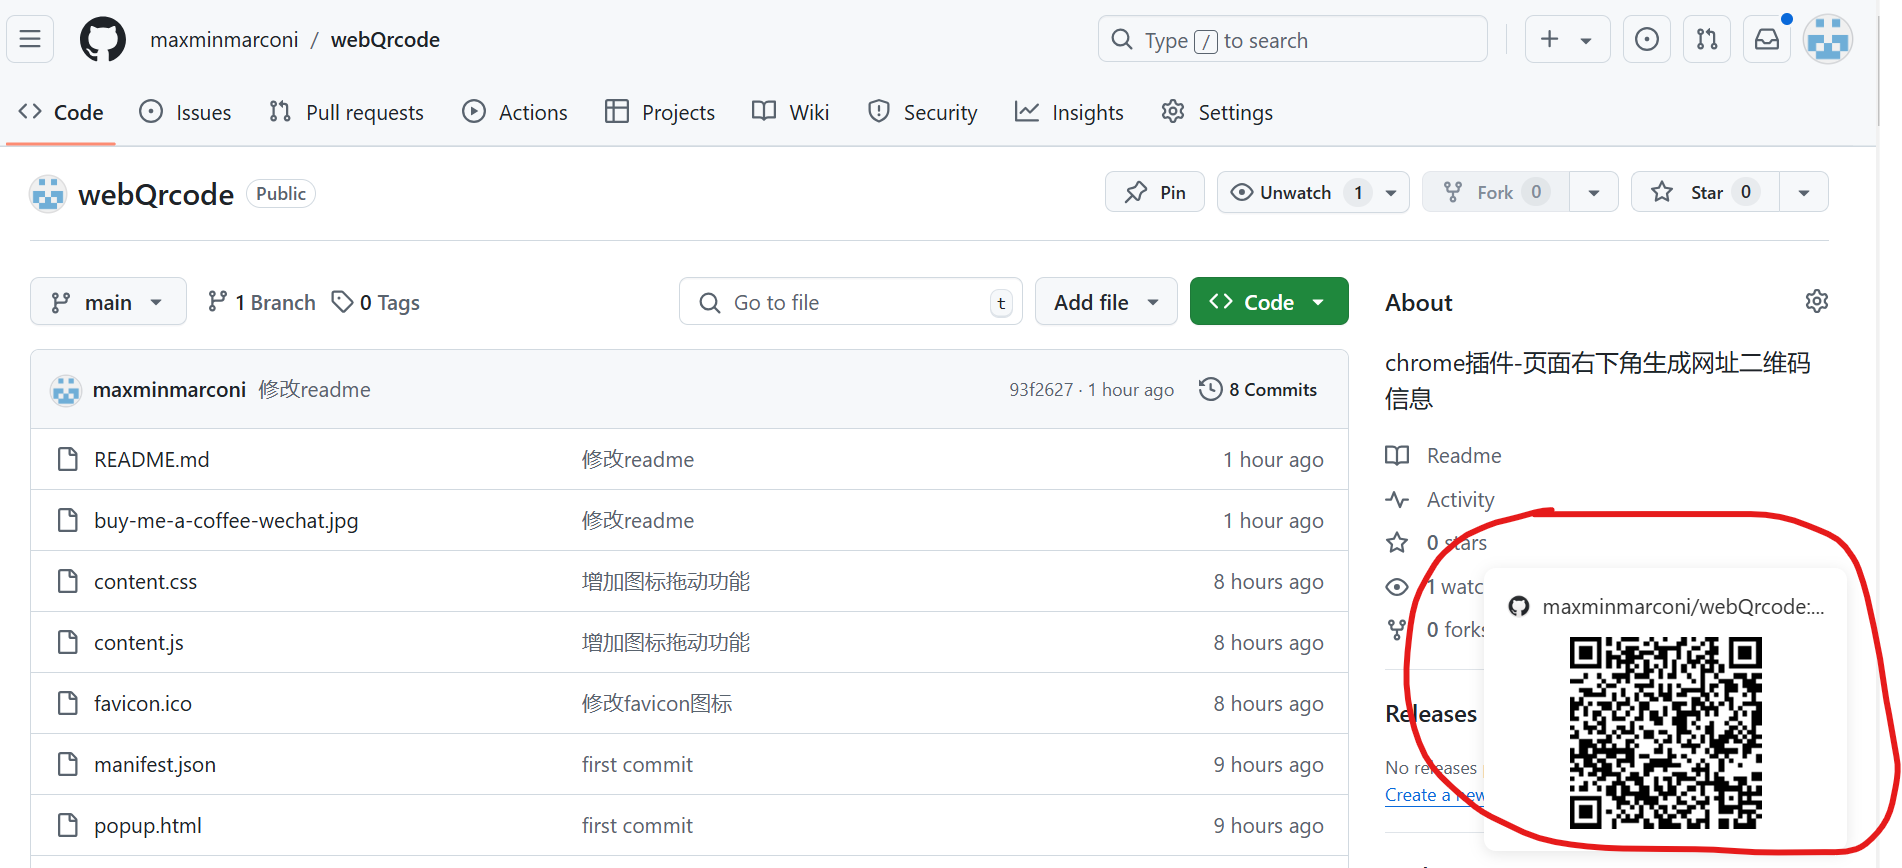Click the Readme book icon in About

pos(1397,456)
